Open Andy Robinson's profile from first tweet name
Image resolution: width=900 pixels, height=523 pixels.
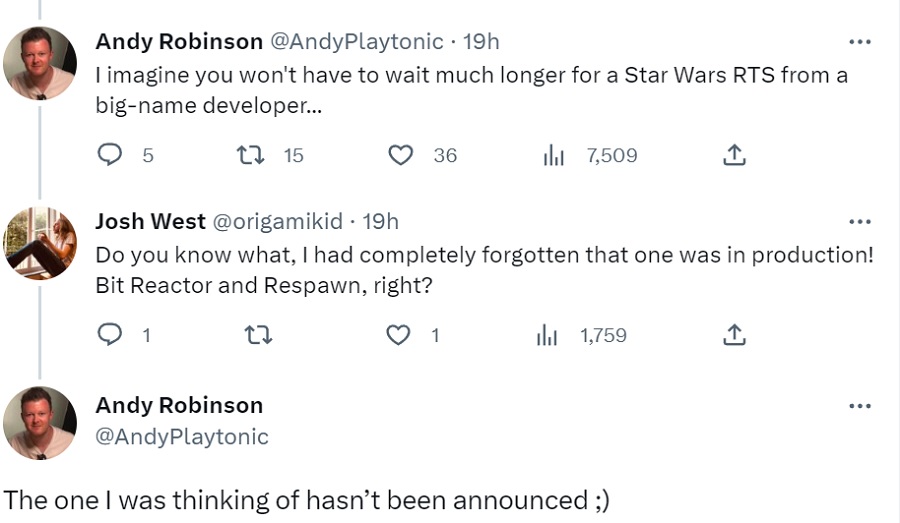click(179, 42)
